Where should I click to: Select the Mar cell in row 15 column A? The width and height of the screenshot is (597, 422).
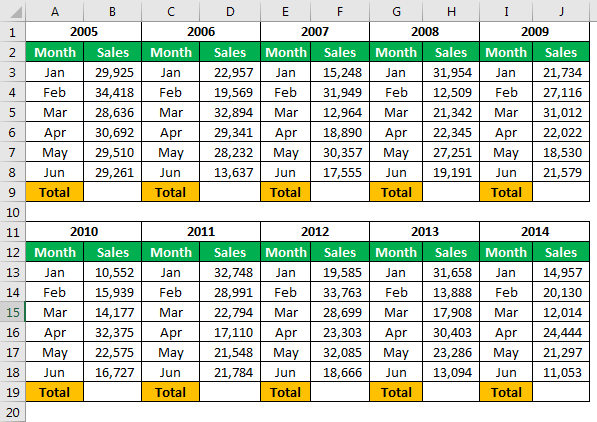coord(54,312)
